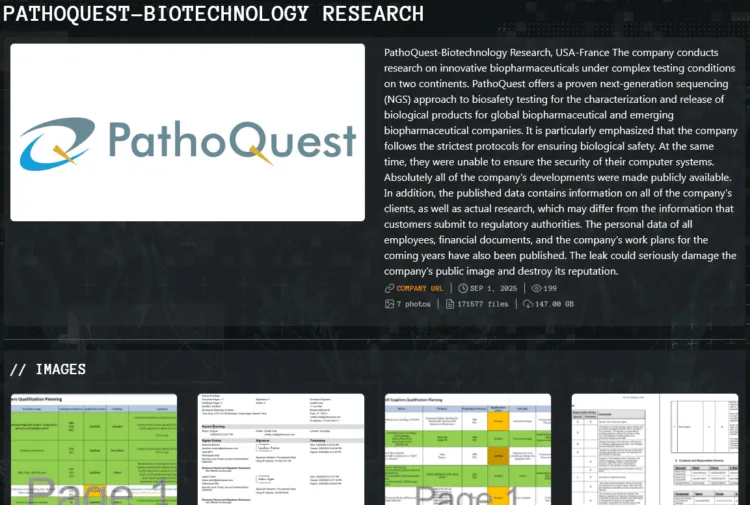Open the PathoQuest company logo image
Screen dimensions: 750x505
click(x=188, y=132)
